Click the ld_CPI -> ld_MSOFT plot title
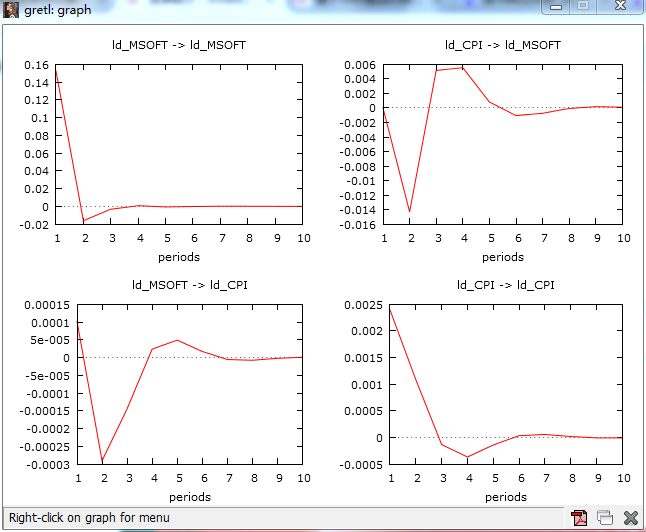 [503, 45]
